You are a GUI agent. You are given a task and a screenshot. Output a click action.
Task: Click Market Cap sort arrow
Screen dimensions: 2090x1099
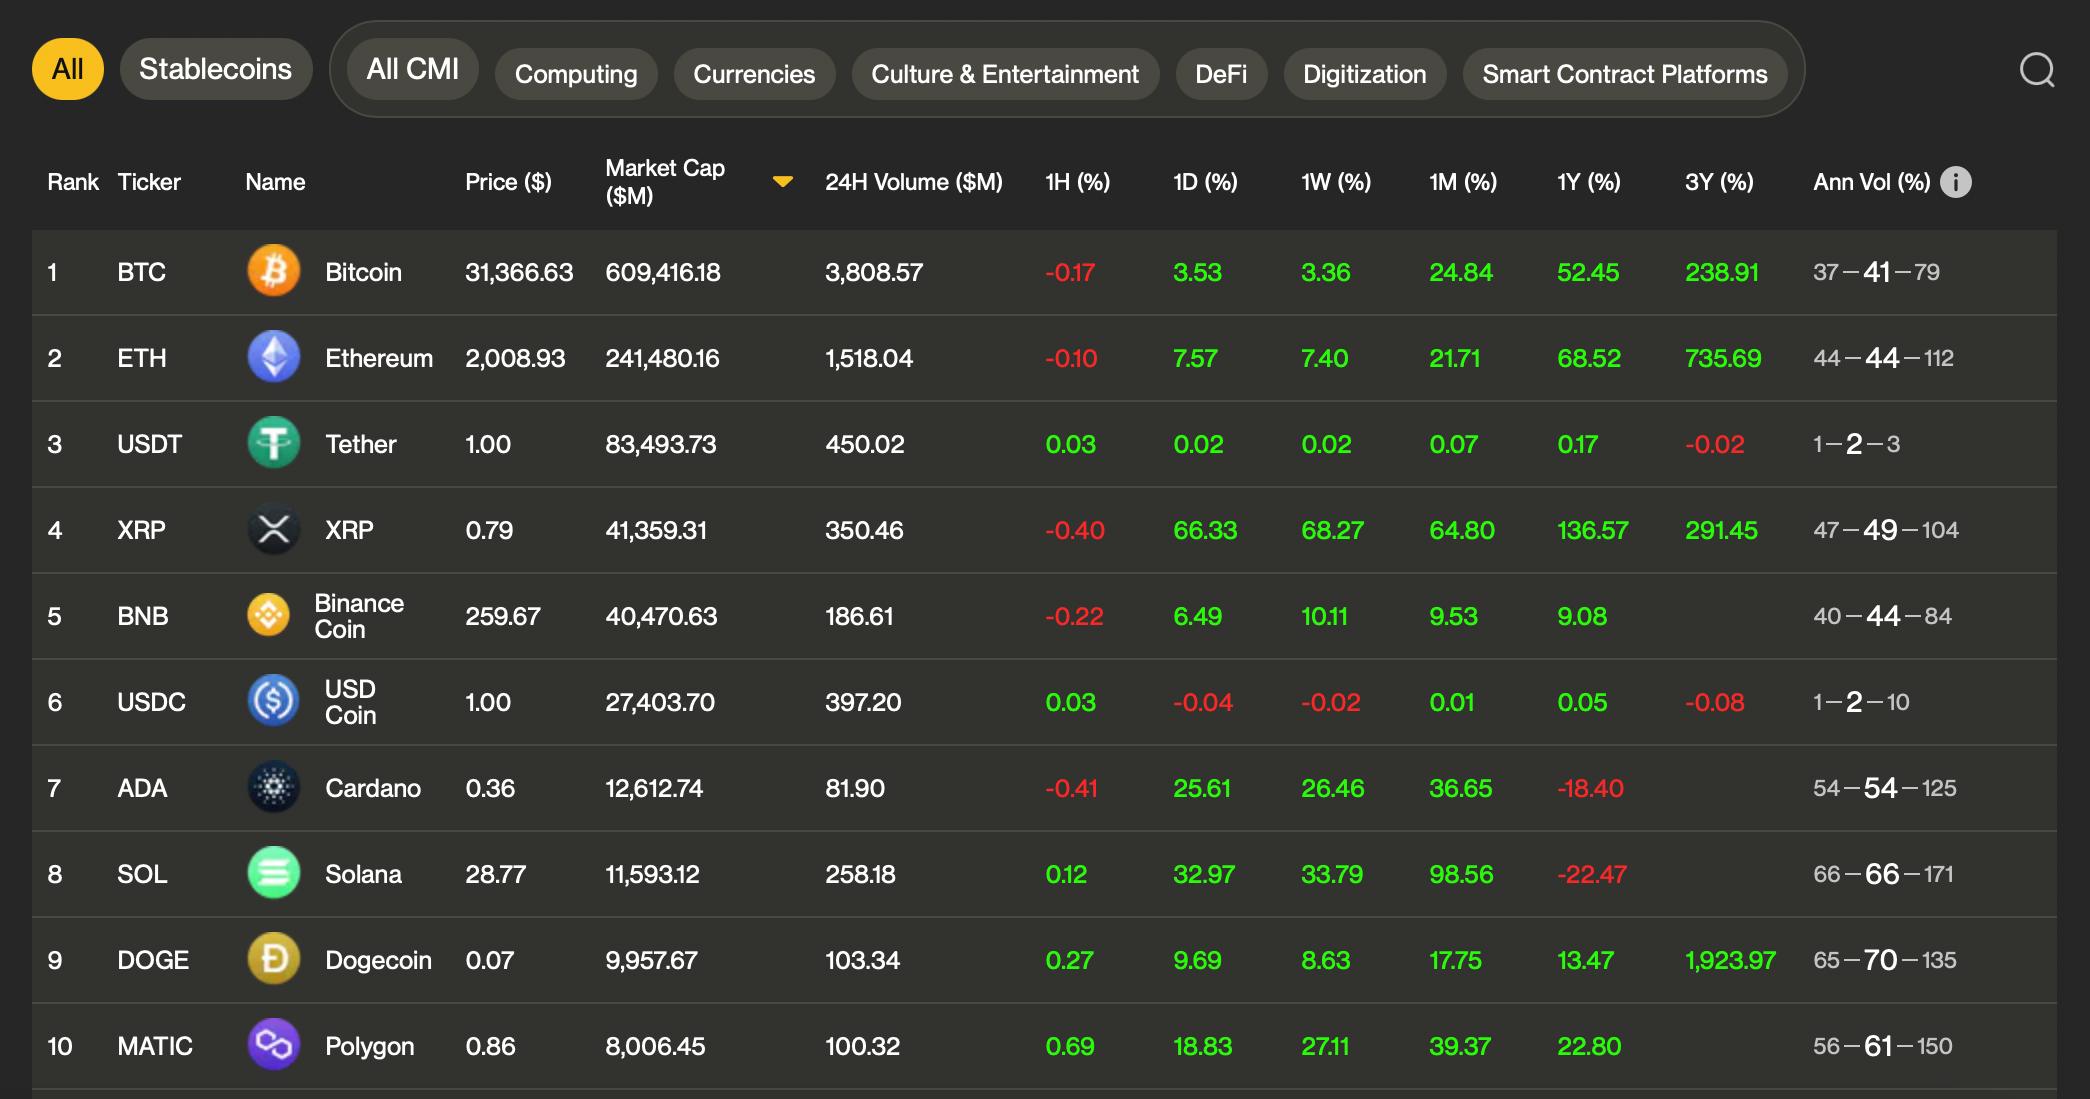(783, 182)
